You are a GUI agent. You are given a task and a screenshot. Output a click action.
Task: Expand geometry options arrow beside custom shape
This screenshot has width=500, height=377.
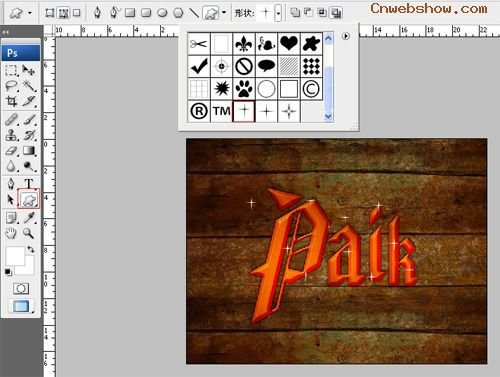(224, 13)
